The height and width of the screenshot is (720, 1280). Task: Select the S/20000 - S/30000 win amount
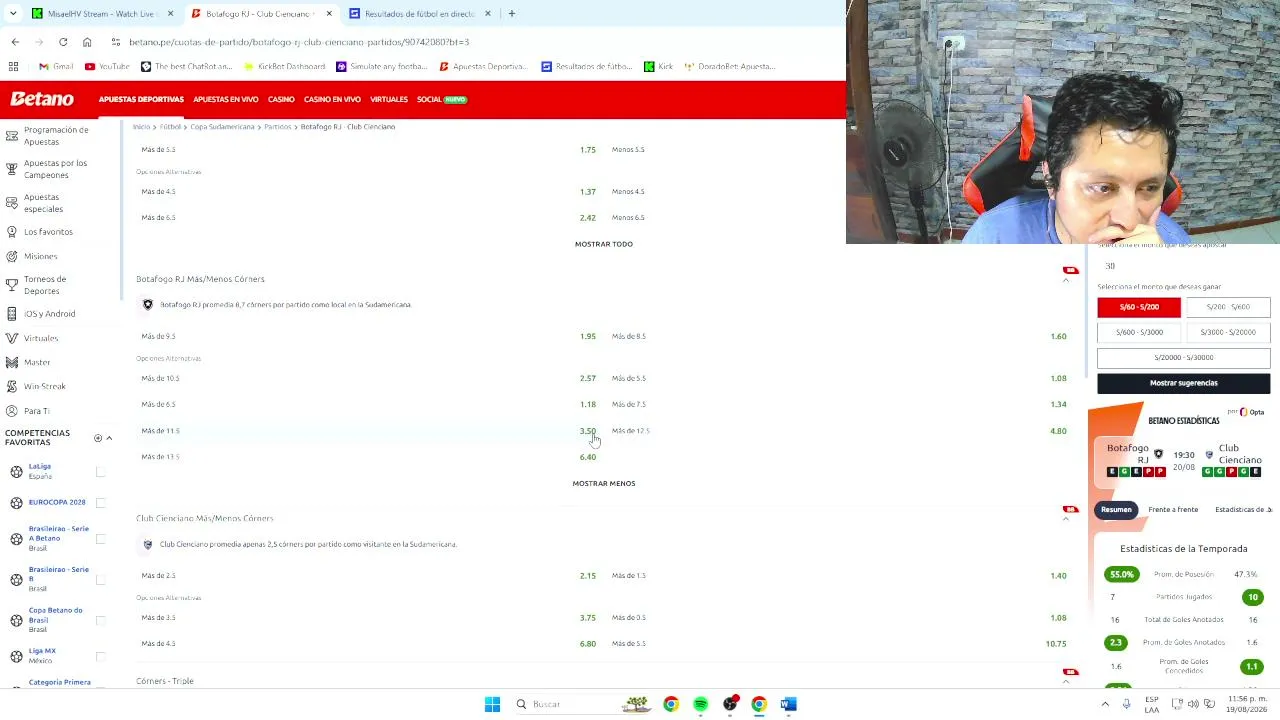(1184, 357)
